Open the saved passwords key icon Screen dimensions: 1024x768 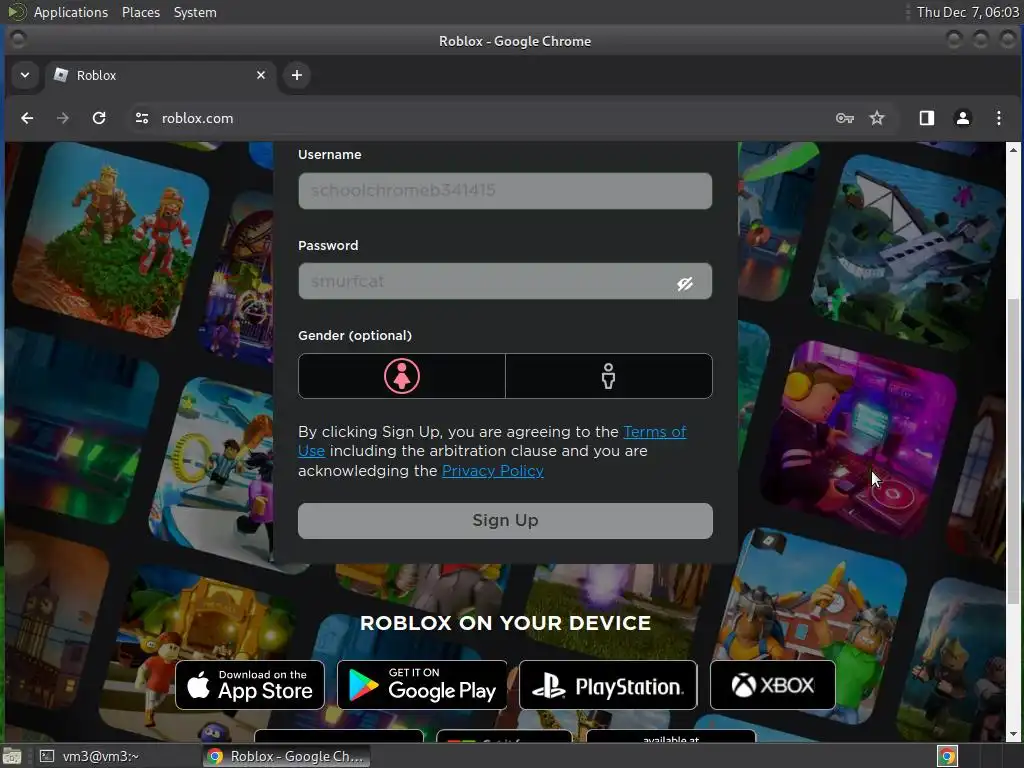[x=844, y=118]
